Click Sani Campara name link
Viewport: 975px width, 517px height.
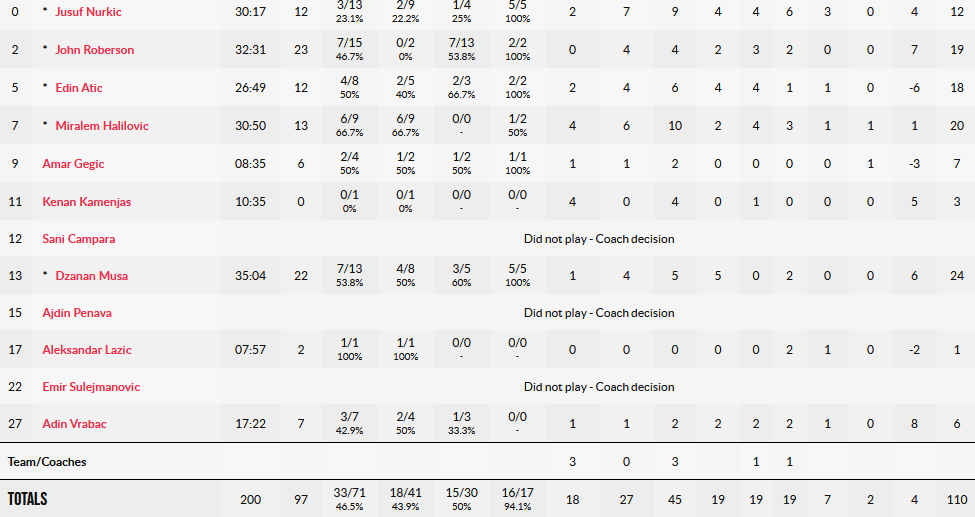[78, 239]
